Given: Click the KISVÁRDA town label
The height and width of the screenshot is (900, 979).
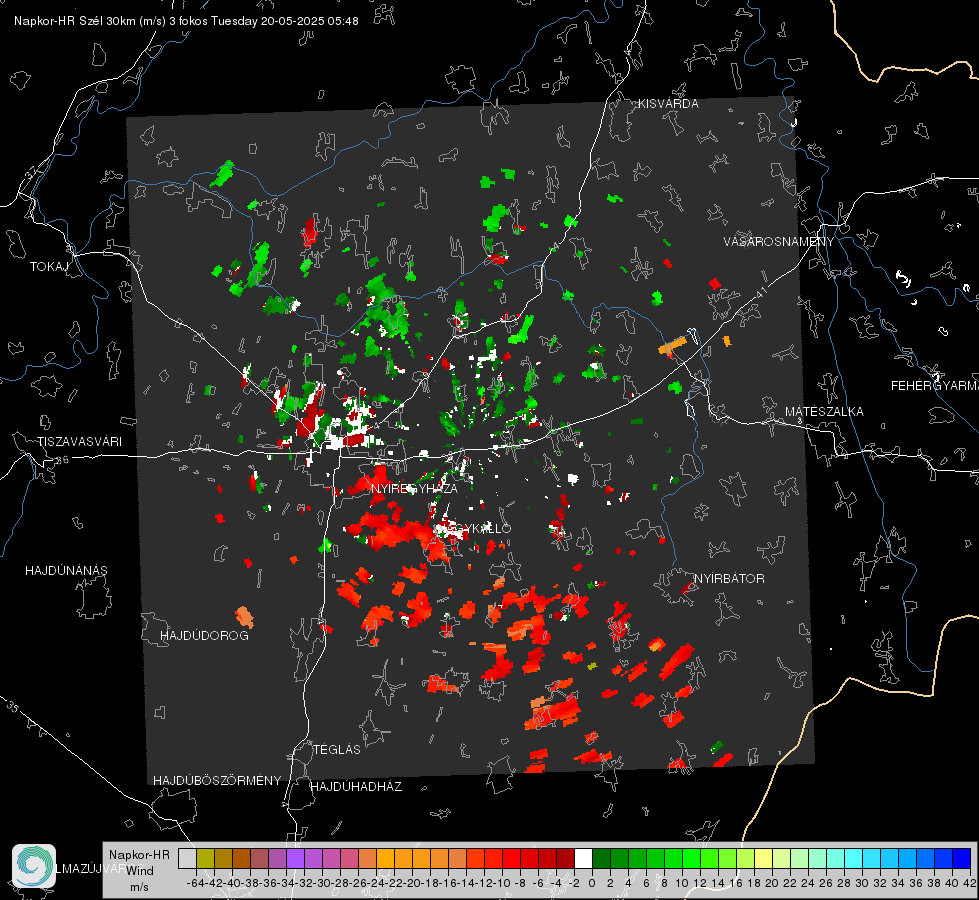Looking at the screenshot, I should coord(668,104).
